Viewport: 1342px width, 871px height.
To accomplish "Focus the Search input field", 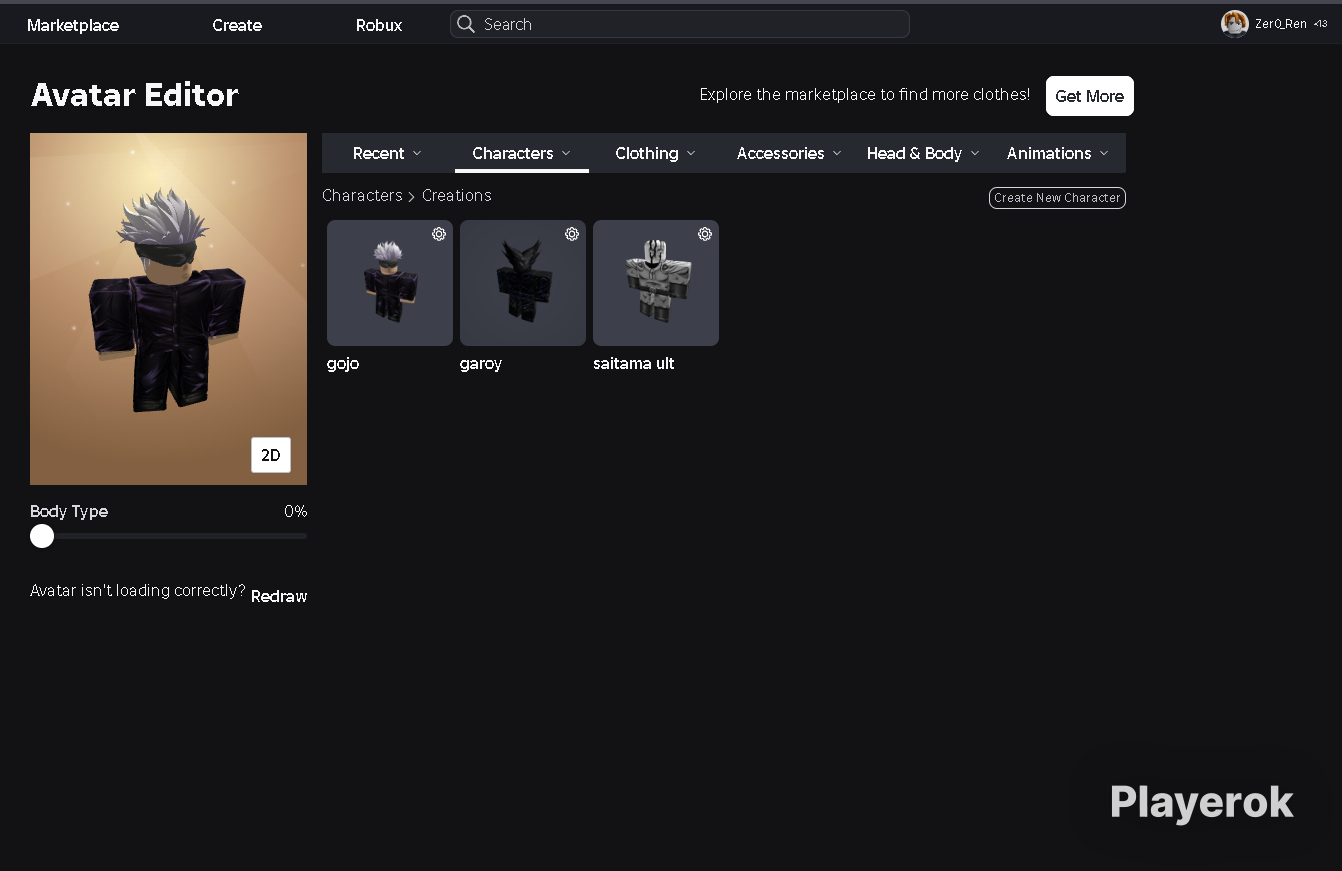I will (x=680, y=24).
